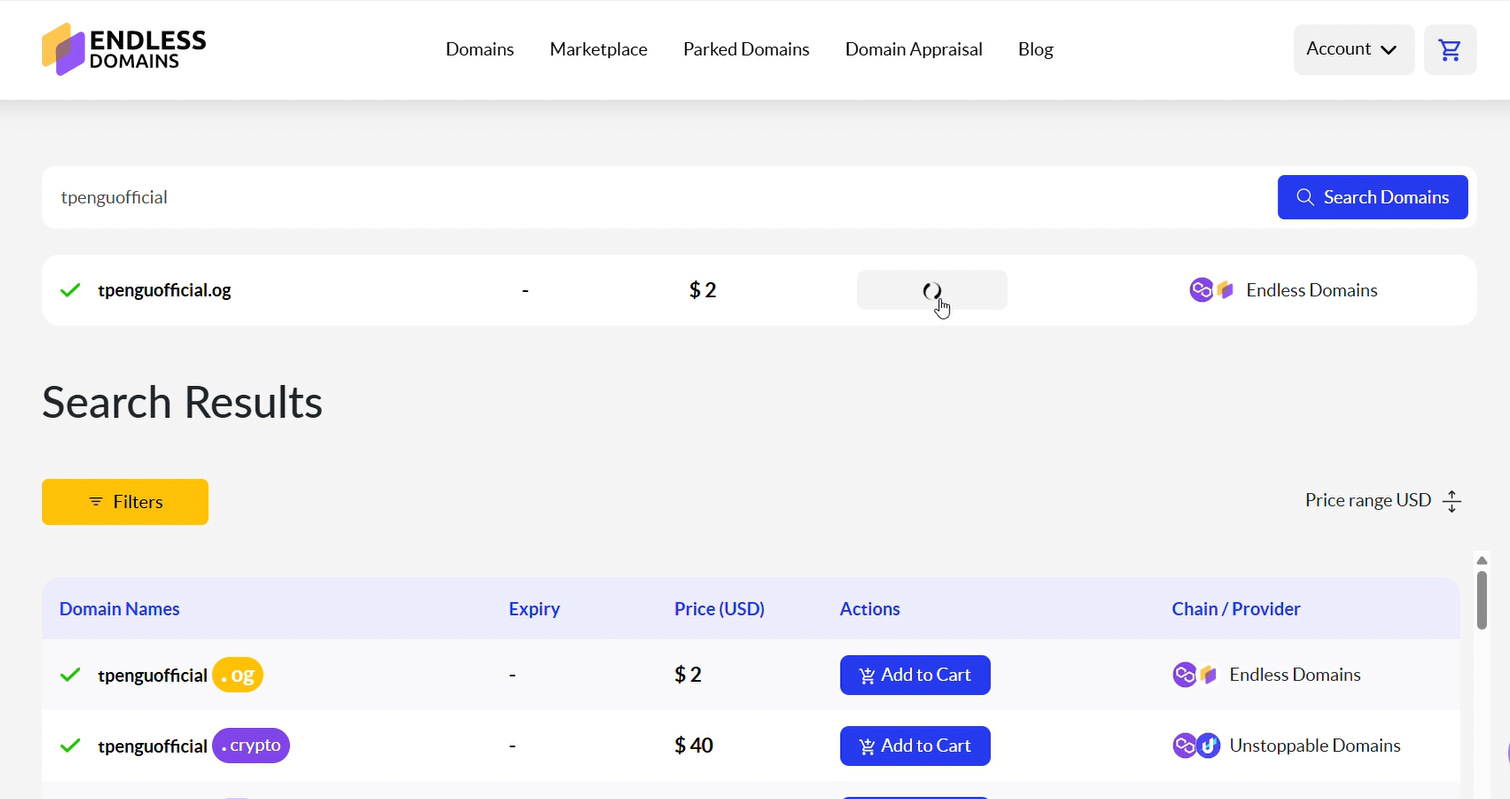The height and width of the screenshot is (799, 1510).
Task: Open the Filters panel
Action: pos(125,502)
